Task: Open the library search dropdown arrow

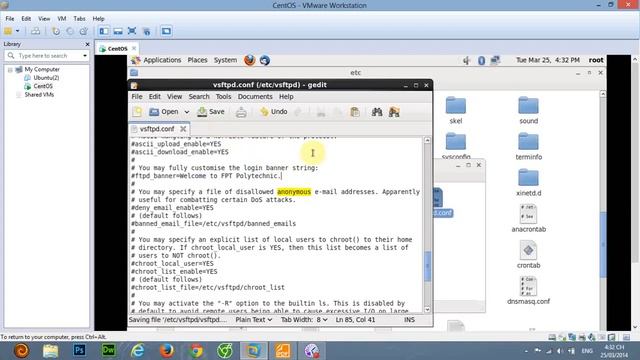Action: [x=85, y=56]
